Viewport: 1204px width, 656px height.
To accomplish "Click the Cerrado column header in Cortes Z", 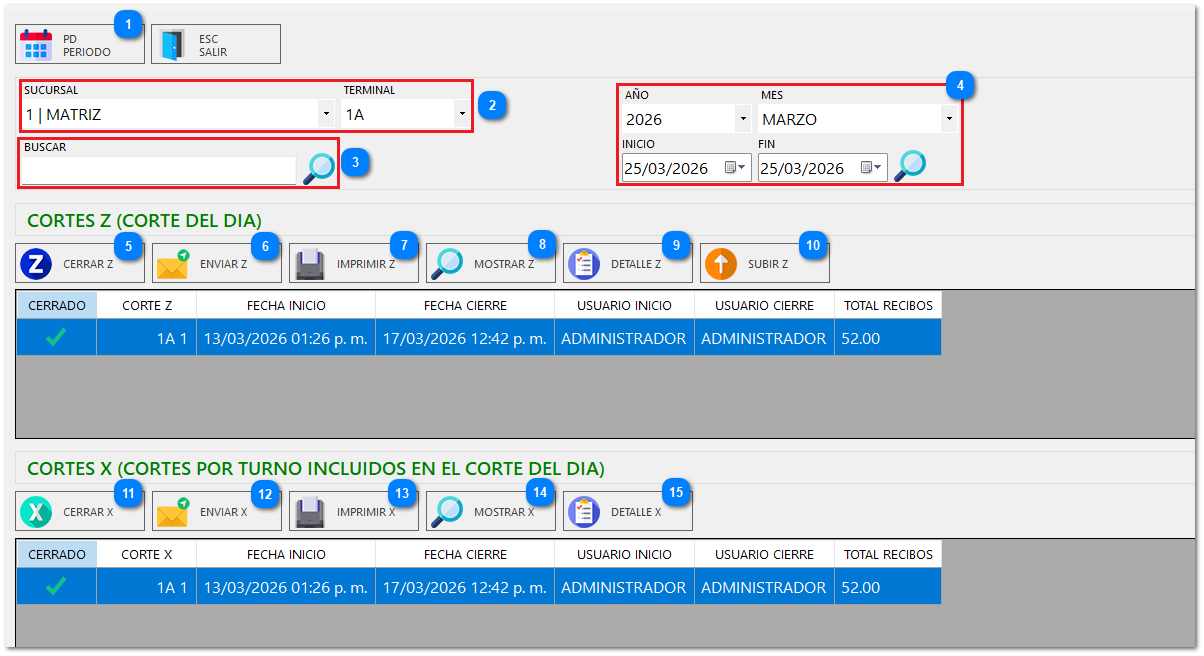I will [x=56, y=305].
